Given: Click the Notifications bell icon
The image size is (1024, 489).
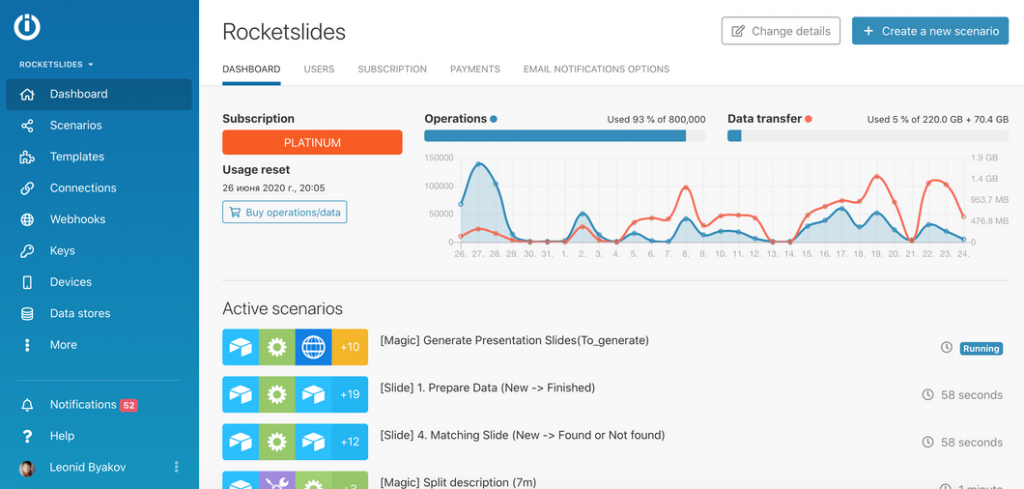Looking at the screenshot, I should click(27, 405).
